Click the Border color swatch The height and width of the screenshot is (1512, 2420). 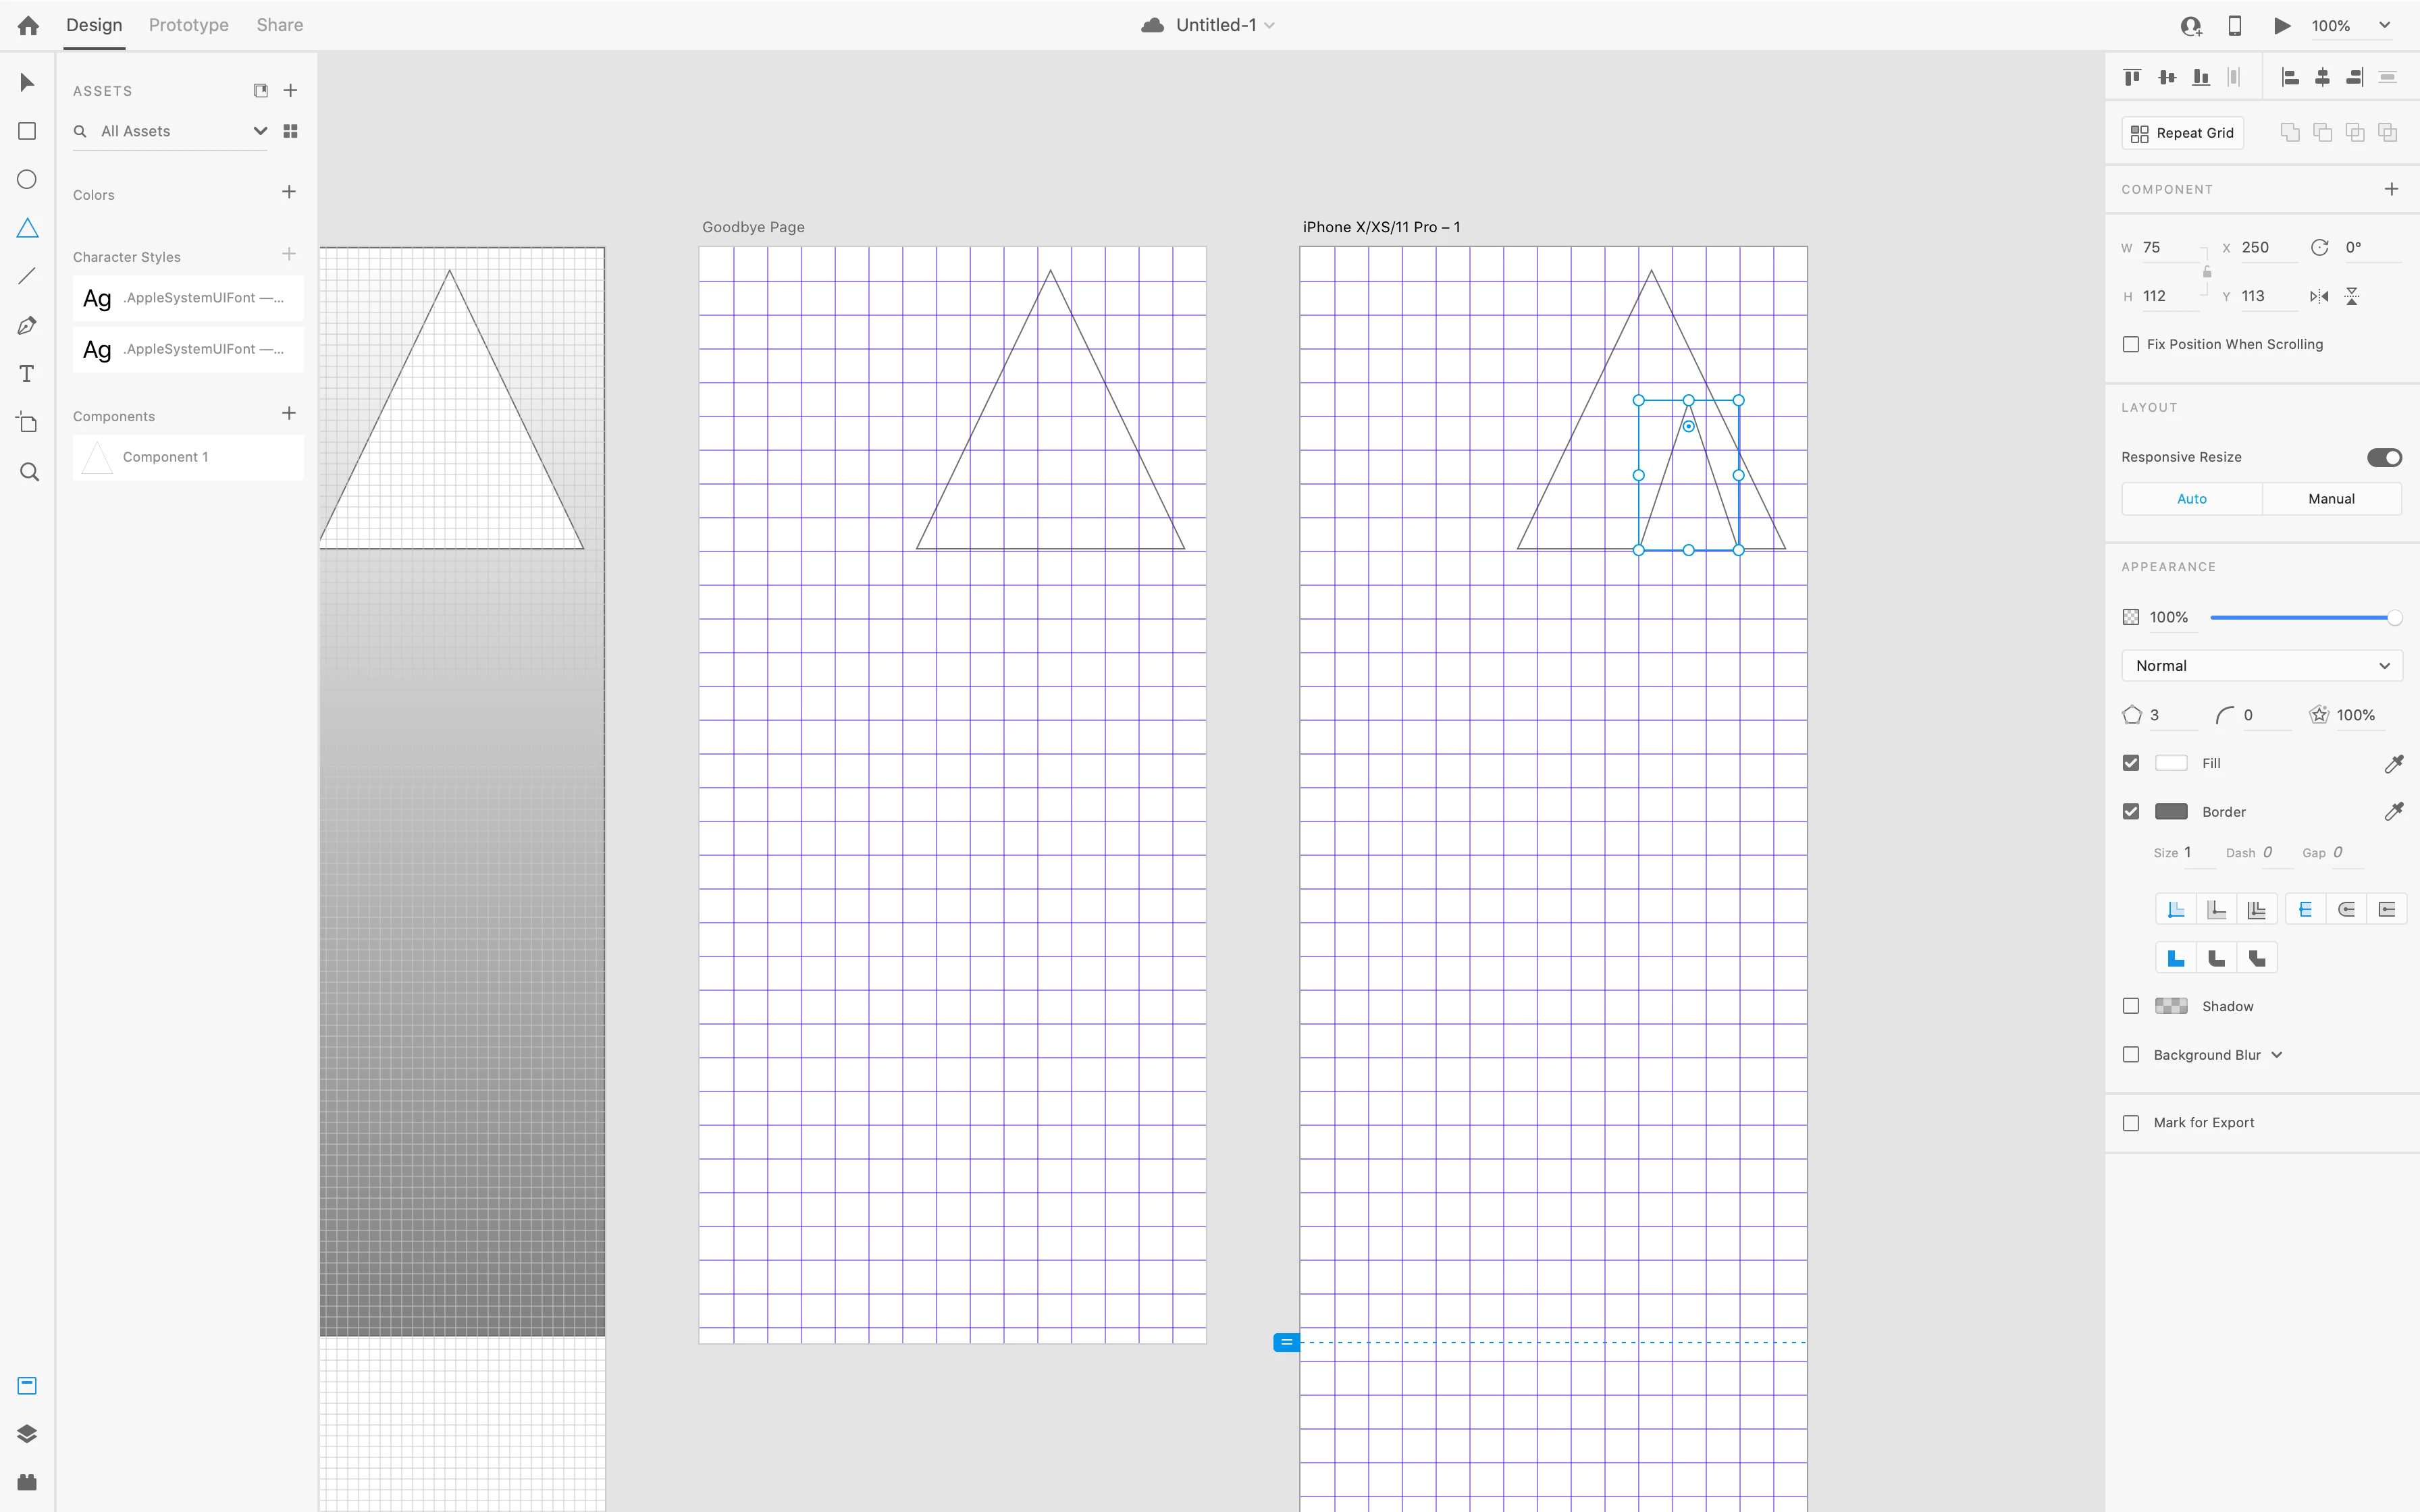(2171, 812)
